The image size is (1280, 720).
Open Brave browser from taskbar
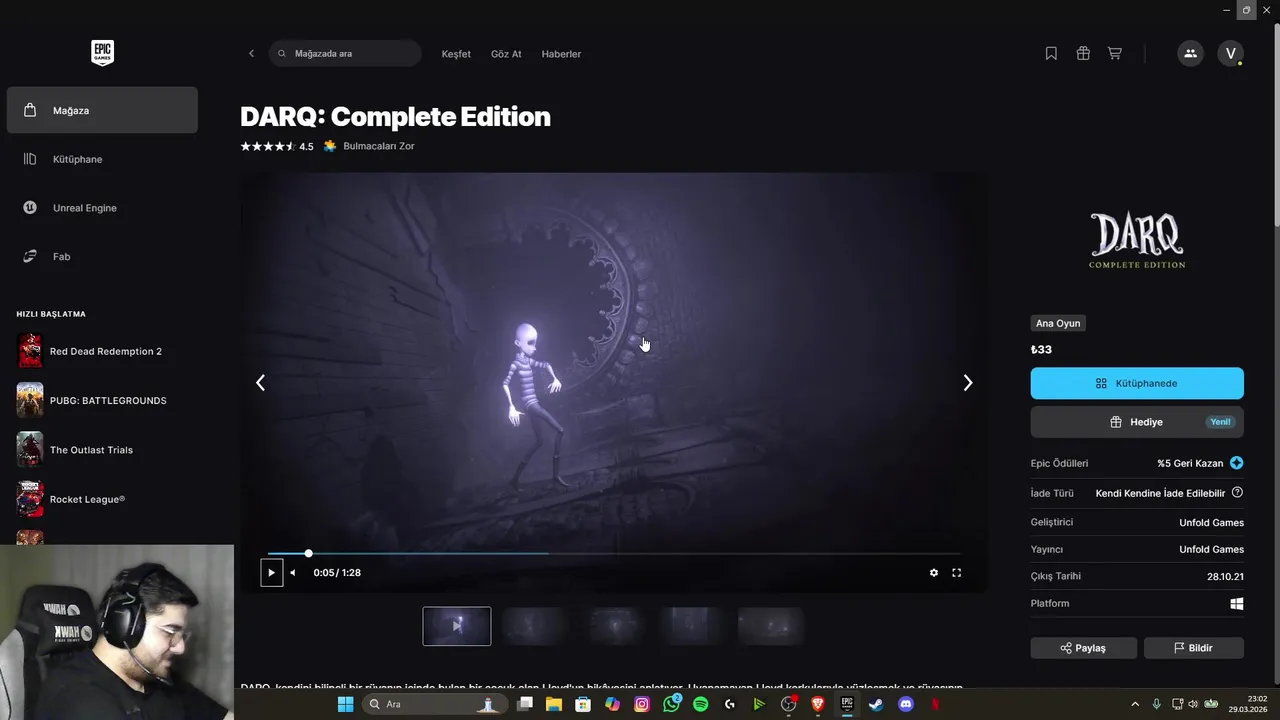tap(818, 704)
